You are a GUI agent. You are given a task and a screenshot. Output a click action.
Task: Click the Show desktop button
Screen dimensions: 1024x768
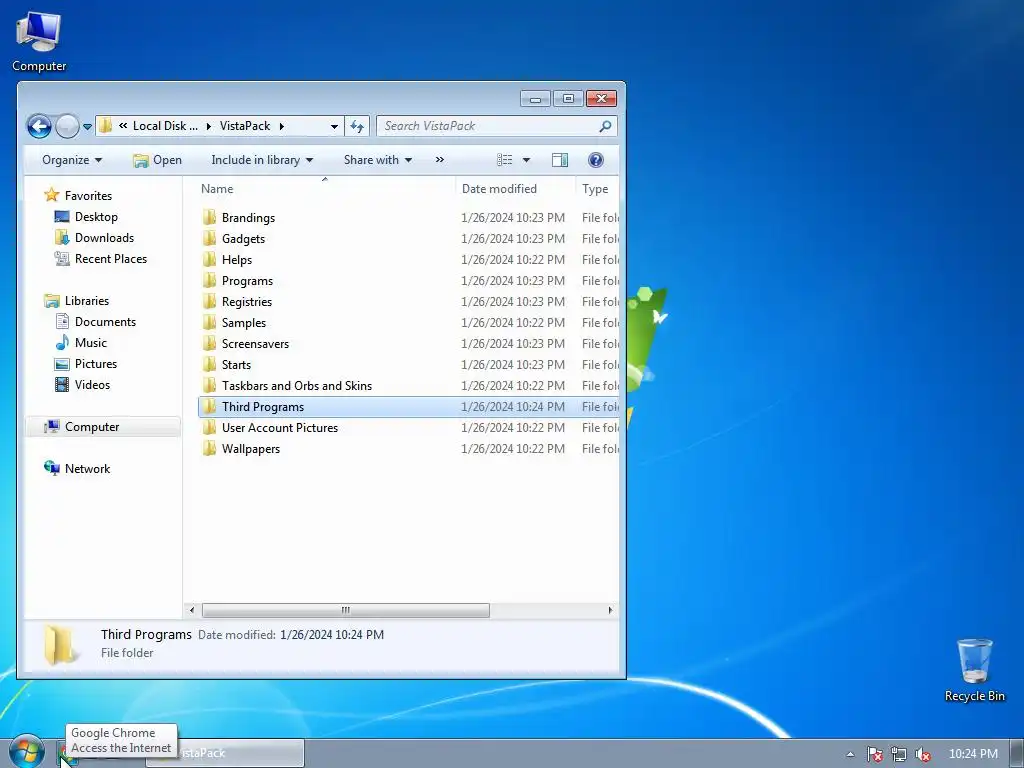click(1017, 754)
